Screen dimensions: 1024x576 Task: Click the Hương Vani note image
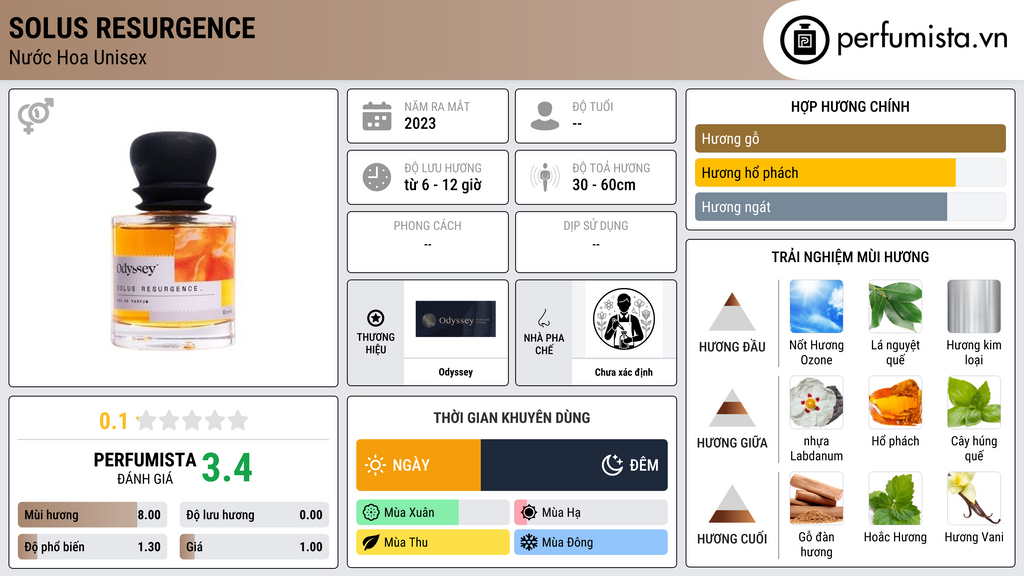[974, 498]
